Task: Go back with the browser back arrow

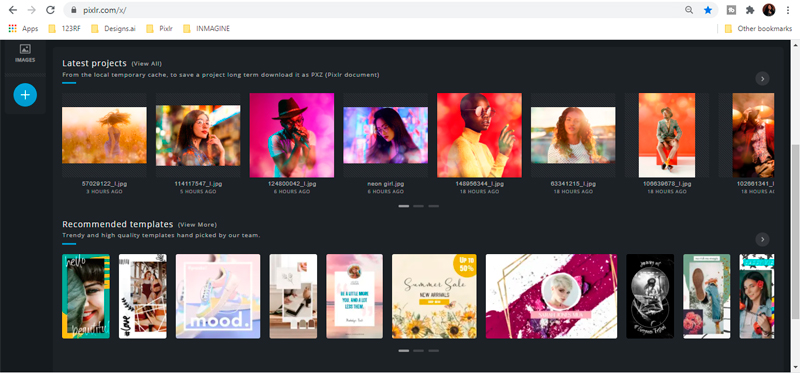Action: [13, 10]
